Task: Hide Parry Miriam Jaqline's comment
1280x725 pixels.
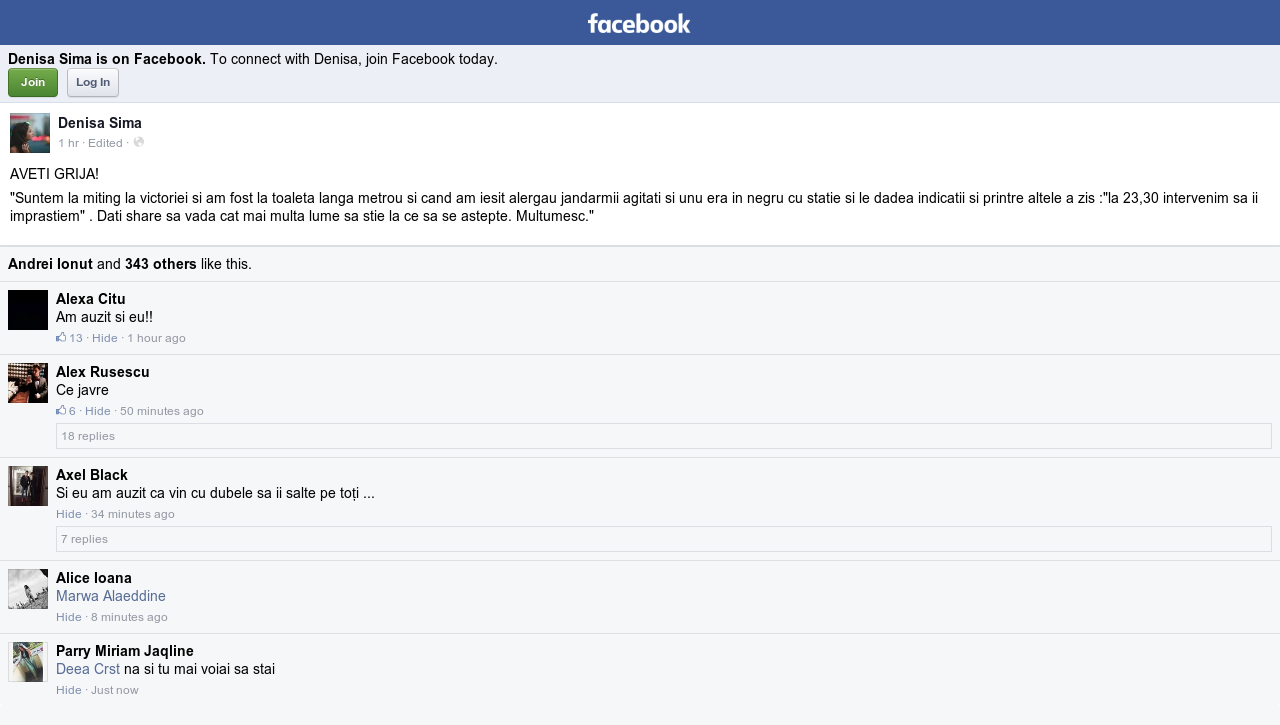Action: click(x=69, y=690)
